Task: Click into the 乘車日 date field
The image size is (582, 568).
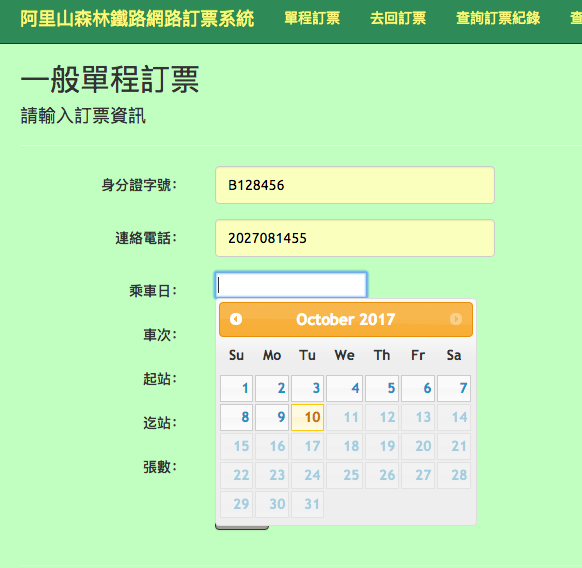Action: pos(291,285)
